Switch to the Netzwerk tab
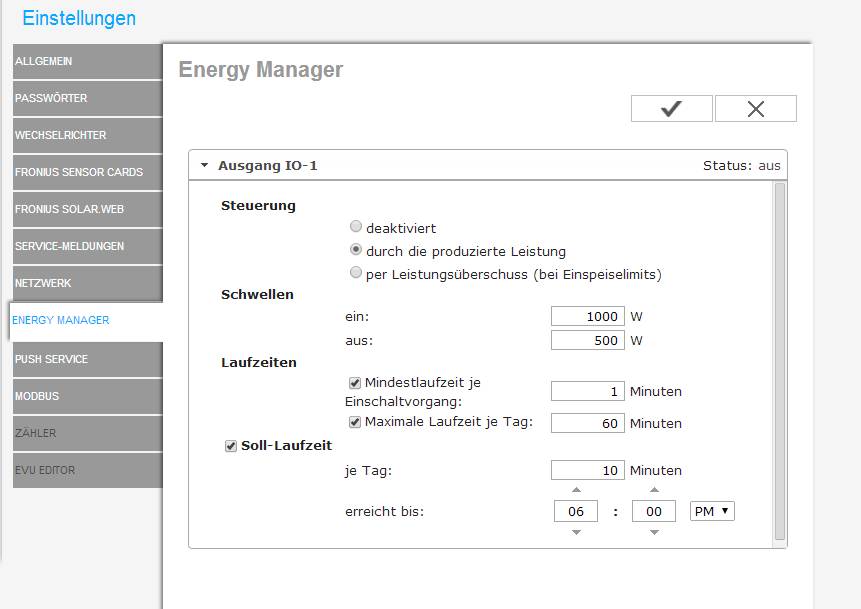Screen dimensions: 861x609 click(x=88, y=283)
